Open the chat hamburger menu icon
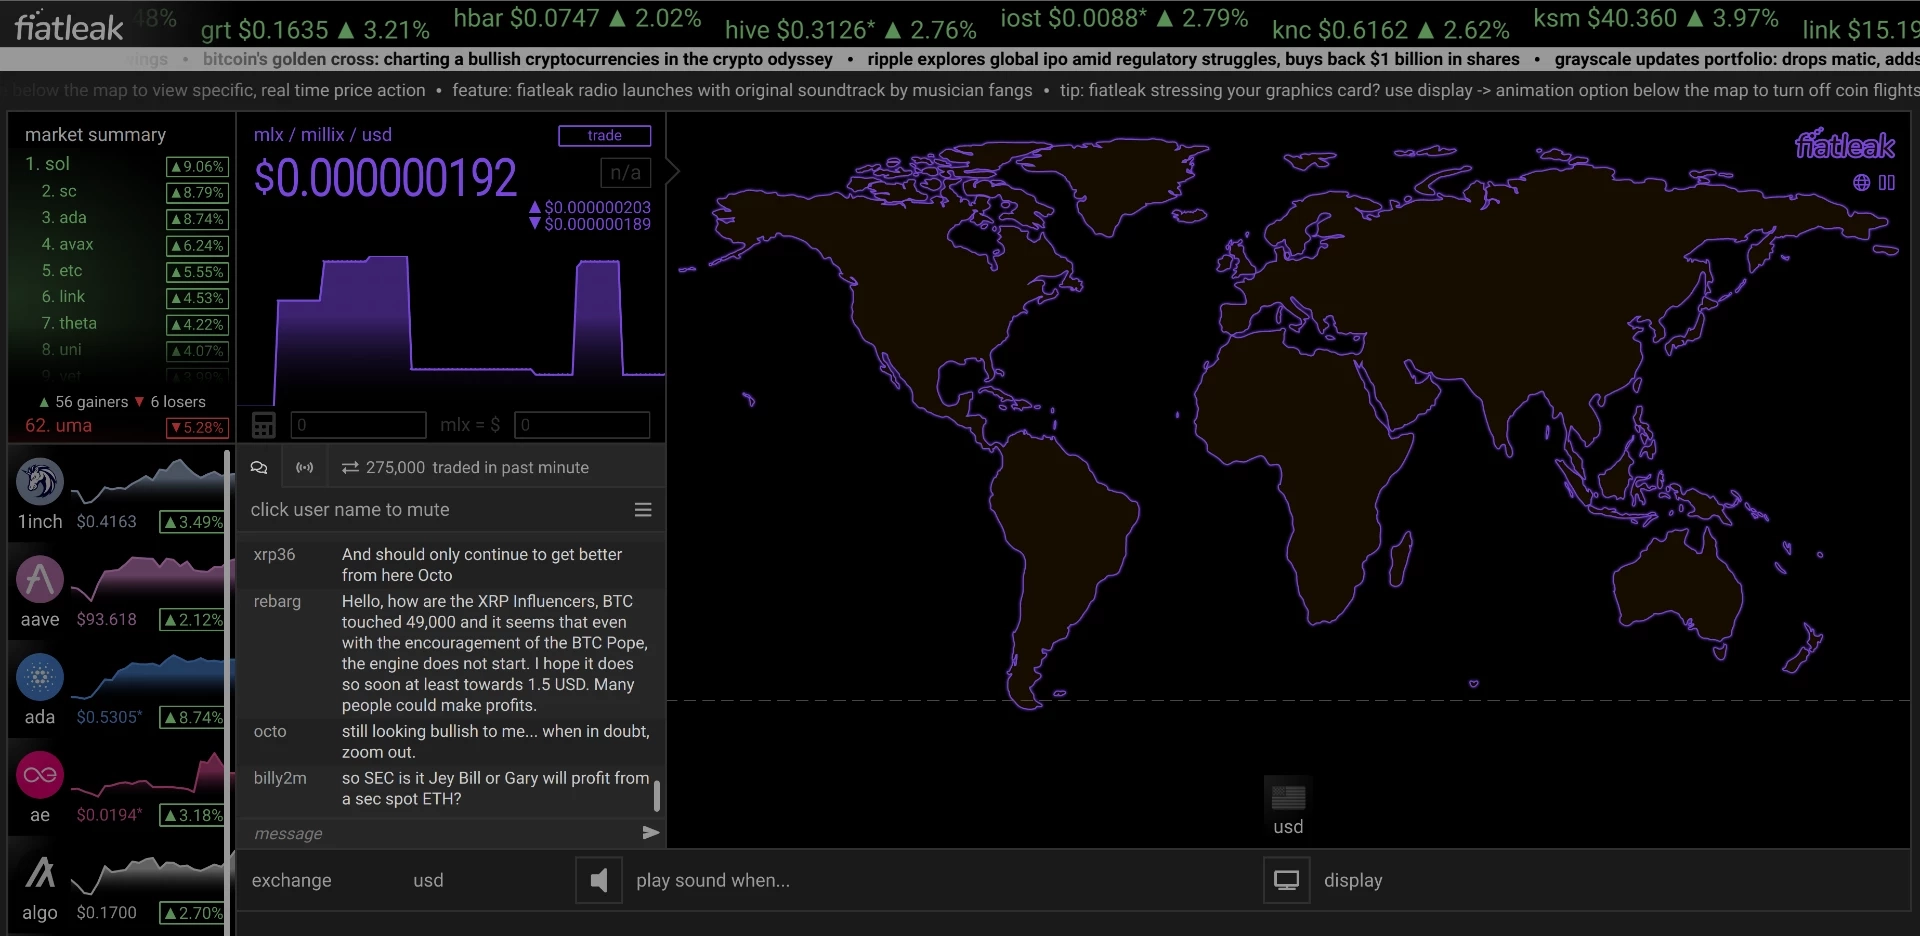 click(x=643, y=510)
